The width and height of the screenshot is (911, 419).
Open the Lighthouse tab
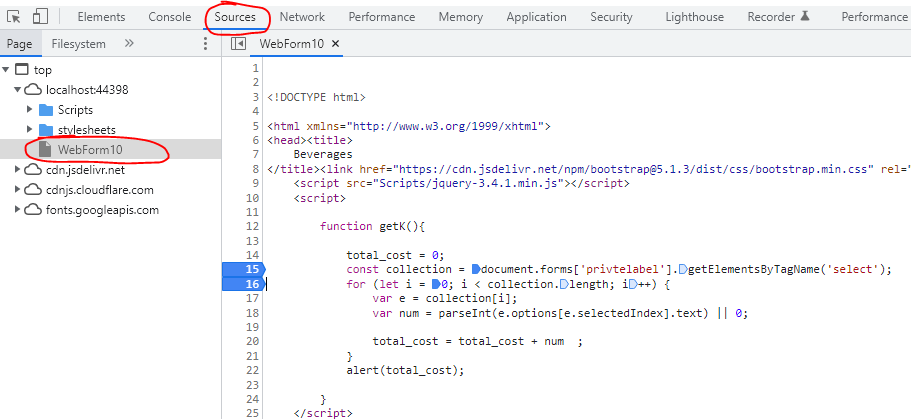coord(694,17)
